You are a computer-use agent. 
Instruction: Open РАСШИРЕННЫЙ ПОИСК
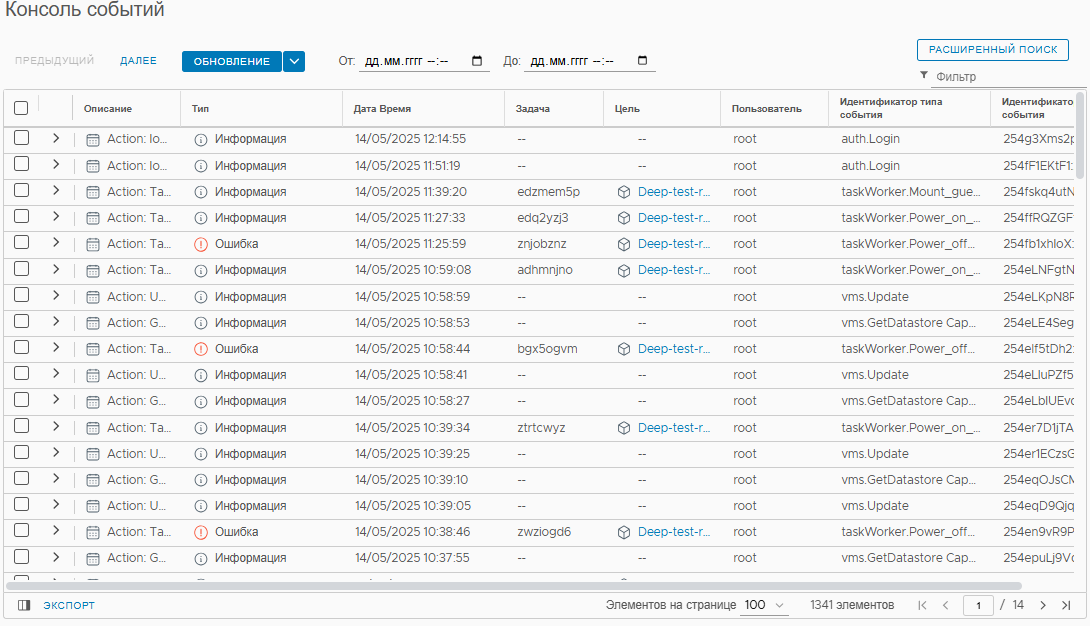pyautogui.click(x=993, y=49)
